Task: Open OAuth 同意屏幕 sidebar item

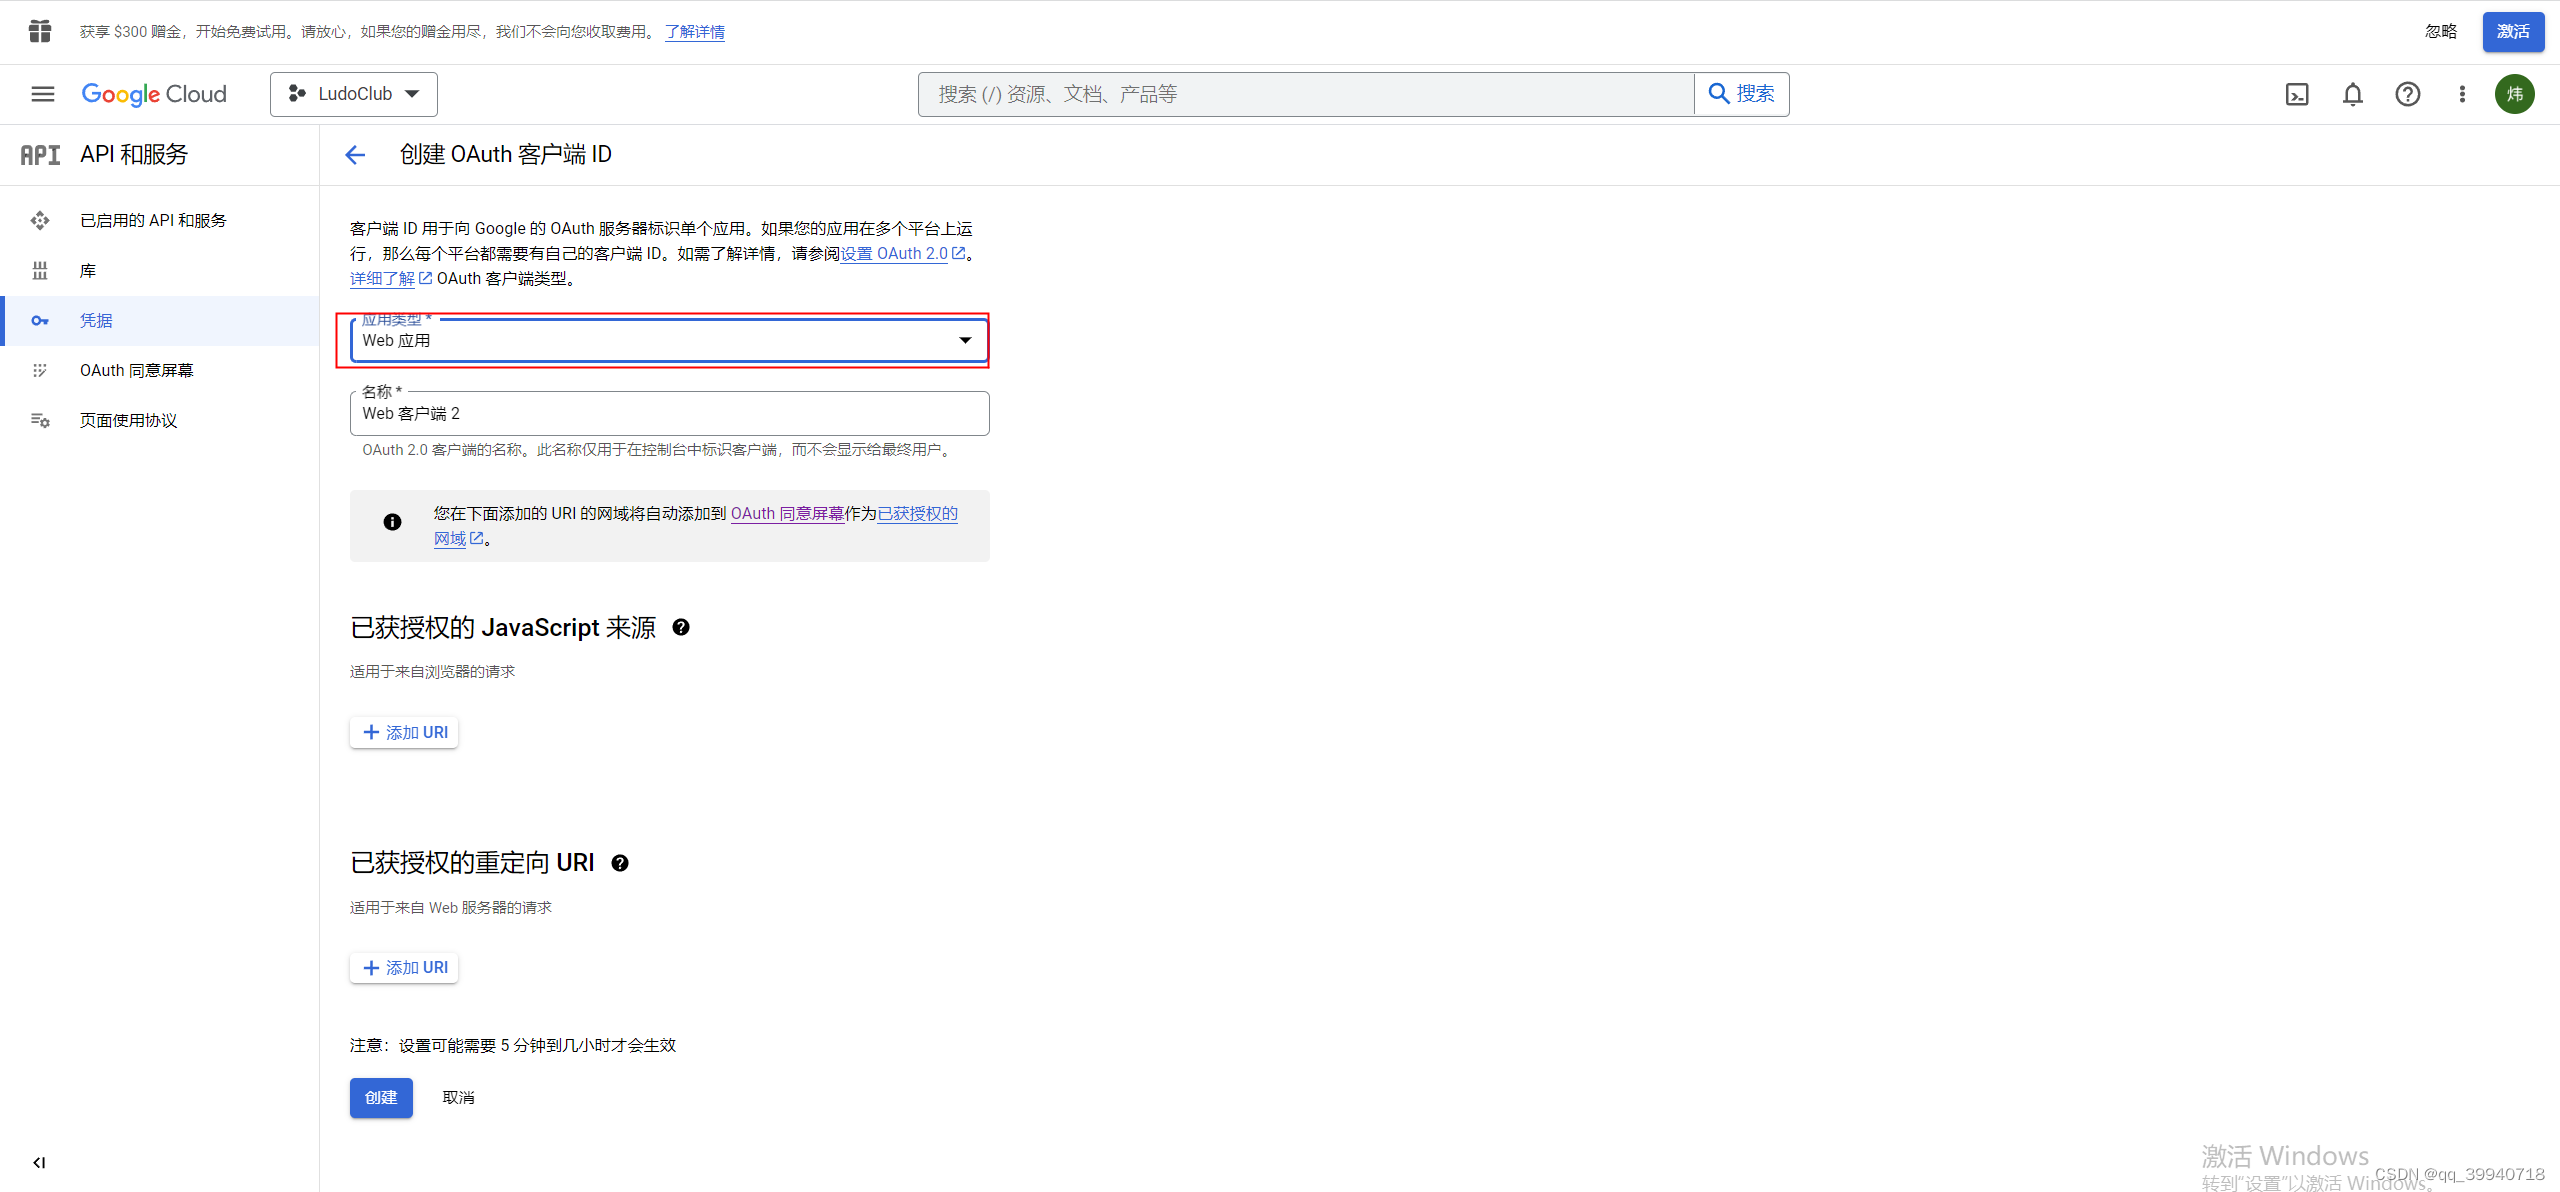Action: [x=136, y=371]
